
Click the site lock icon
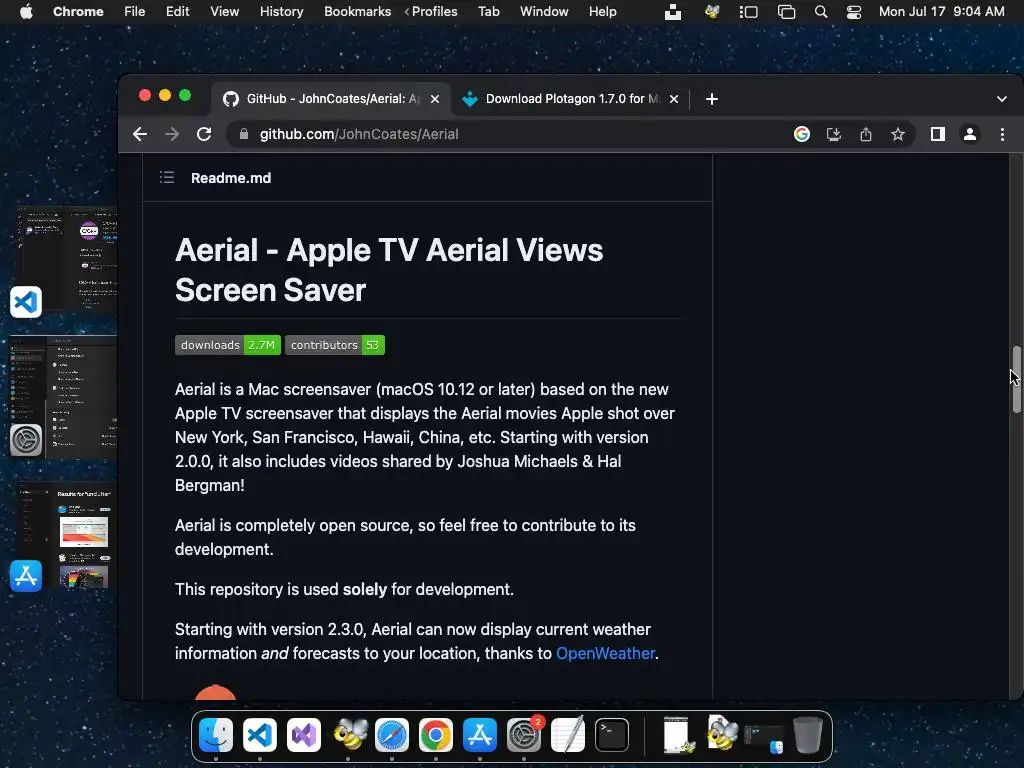(x=244, y=134)
